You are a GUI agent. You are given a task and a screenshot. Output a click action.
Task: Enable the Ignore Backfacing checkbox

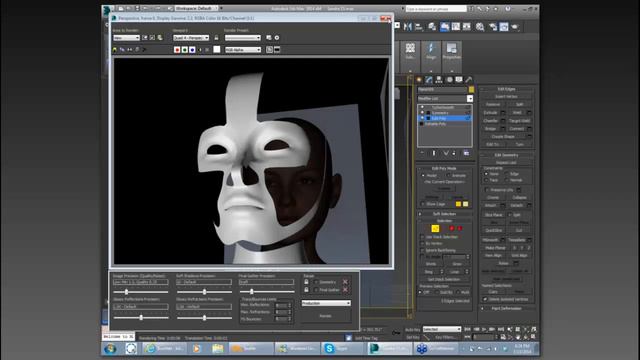click(422, 250)
